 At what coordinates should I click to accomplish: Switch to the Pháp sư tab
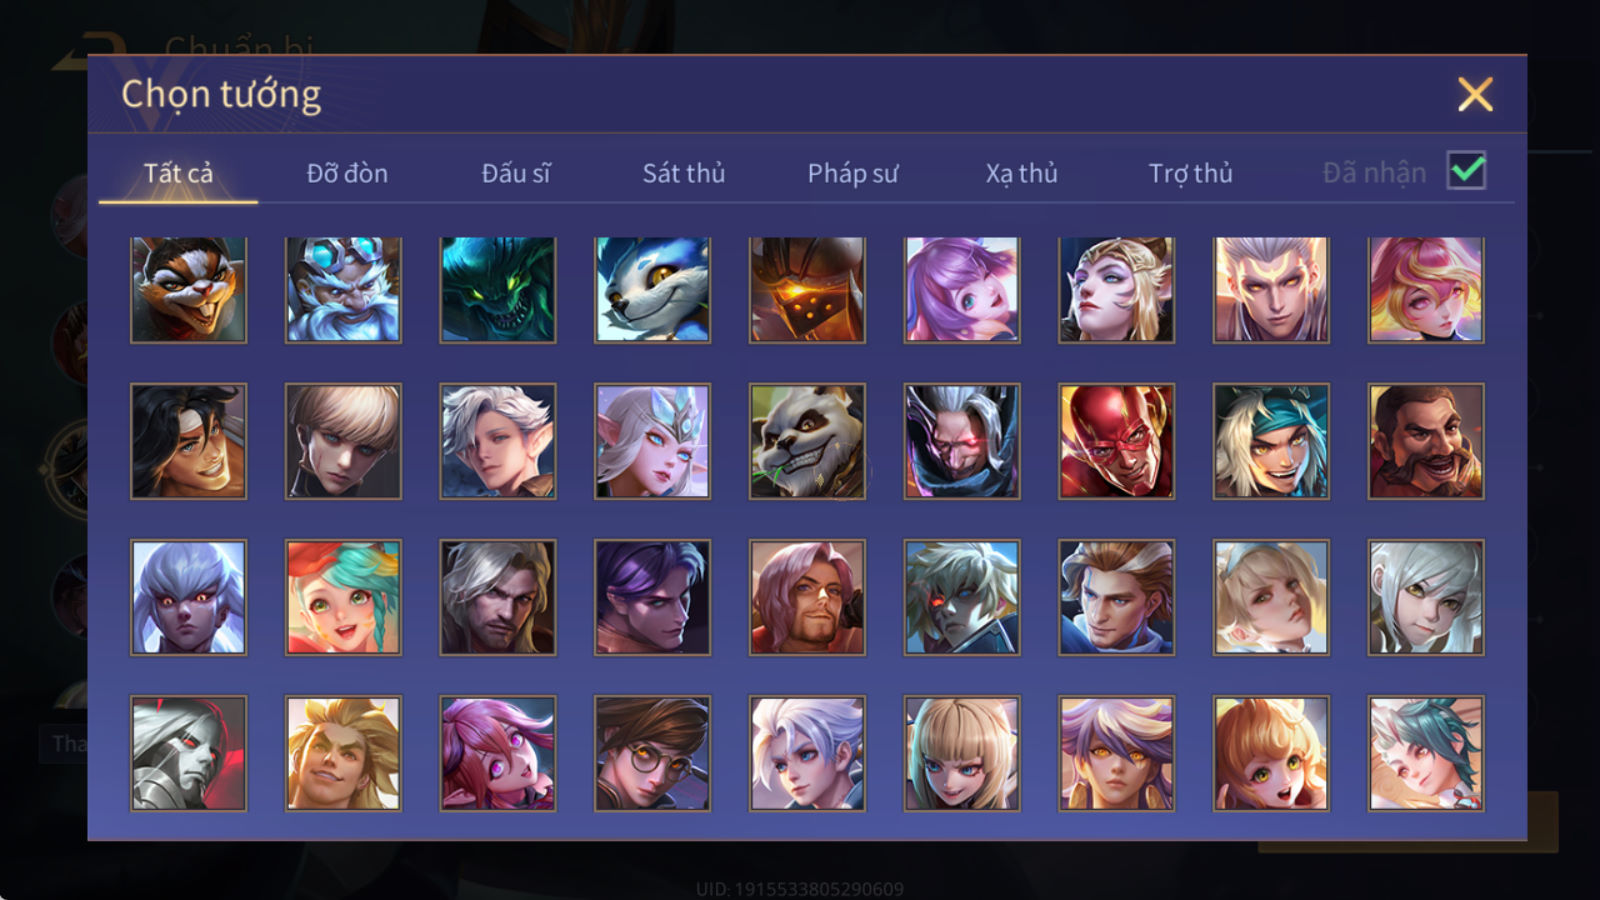pyautogui.click(x=852, y=173)
